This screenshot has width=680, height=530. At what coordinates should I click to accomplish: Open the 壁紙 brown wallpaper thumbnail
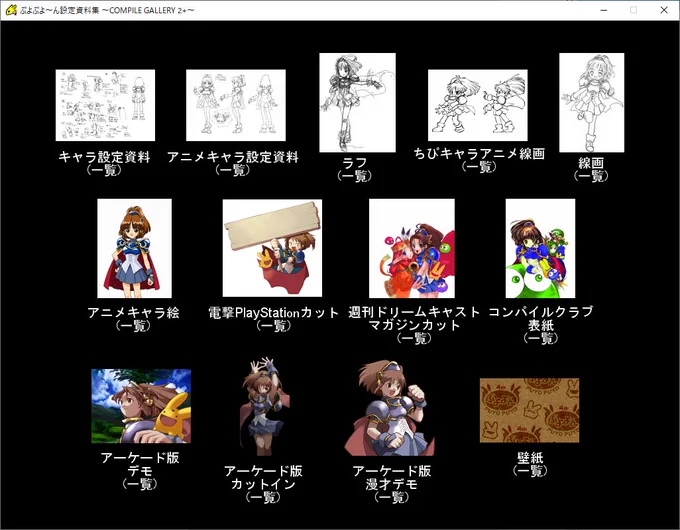point(530,410)
